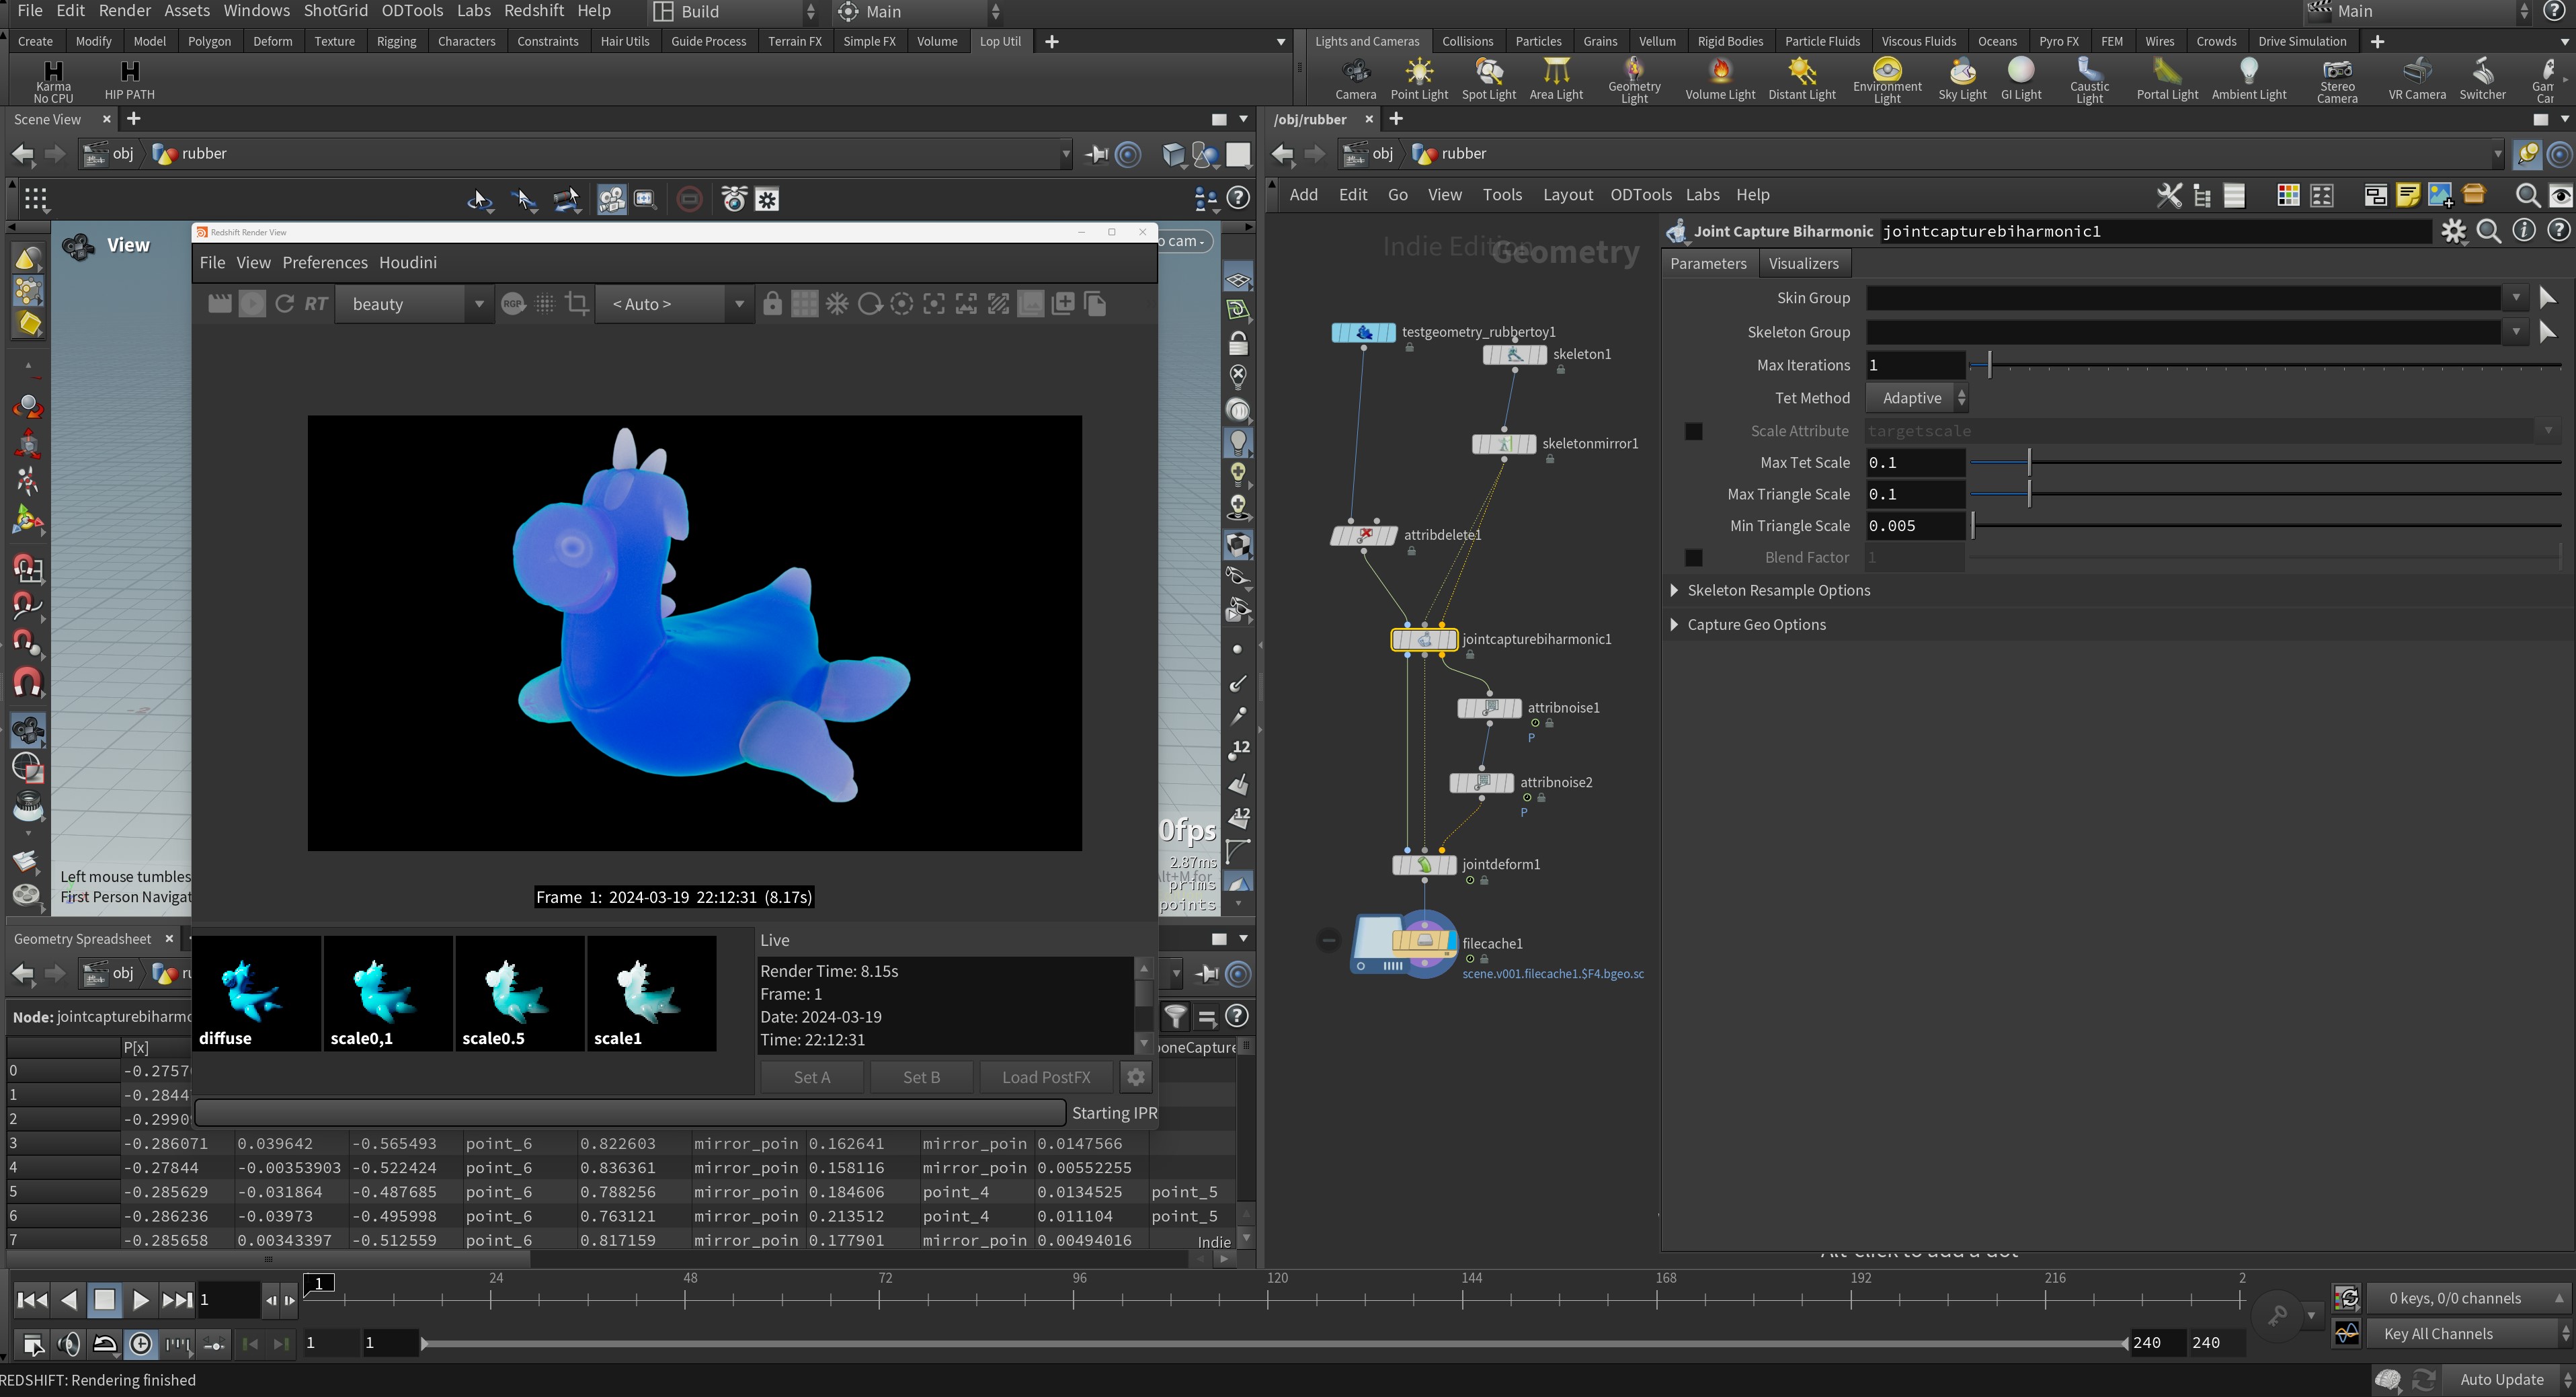2576x1397 pixels.
Task: Create an Environment Light
Action: click(1887, 79)
